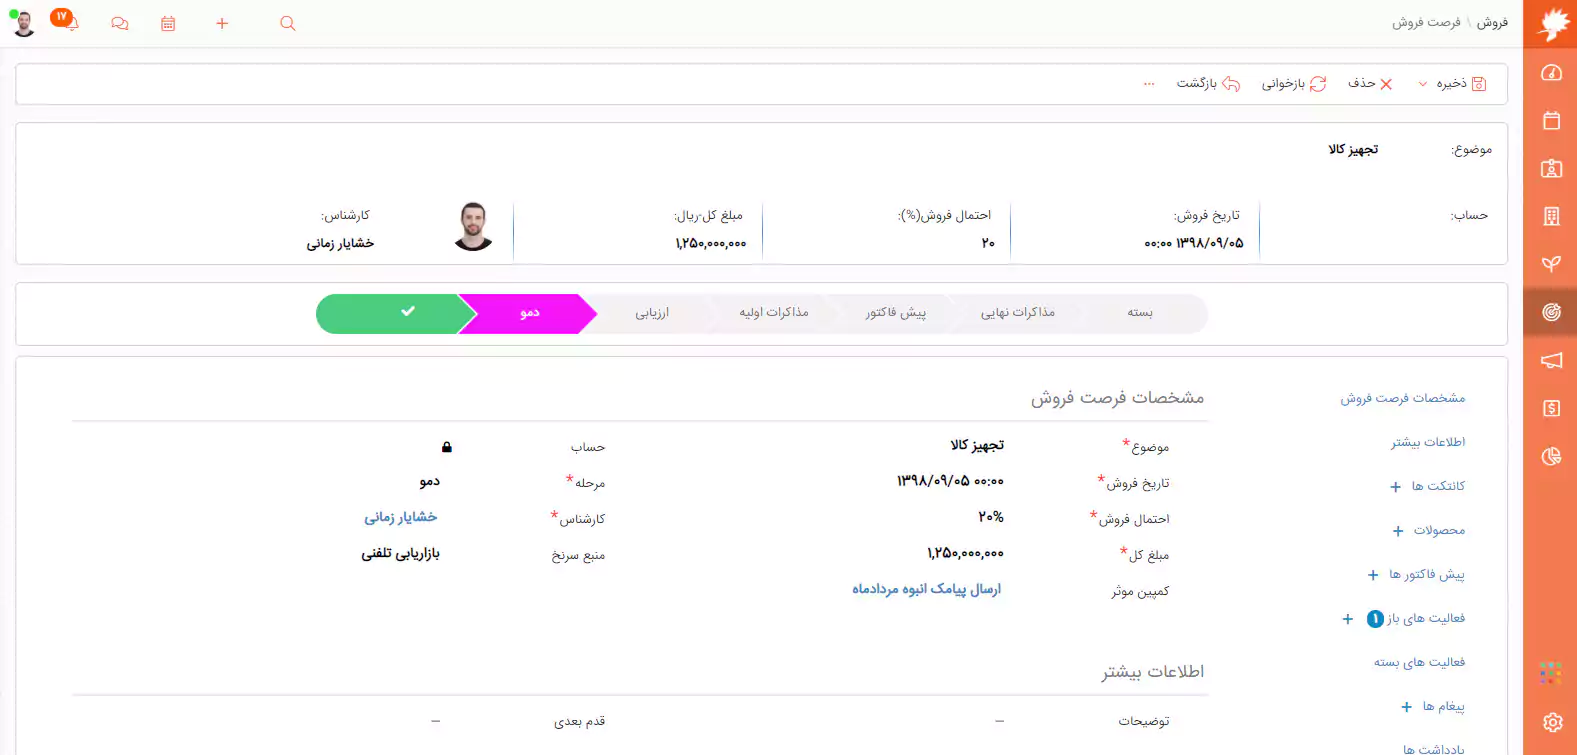This screenshot has height=755, width=1577.
Task: Open the reports pie chart sidebar icon
Action: 1551,457
